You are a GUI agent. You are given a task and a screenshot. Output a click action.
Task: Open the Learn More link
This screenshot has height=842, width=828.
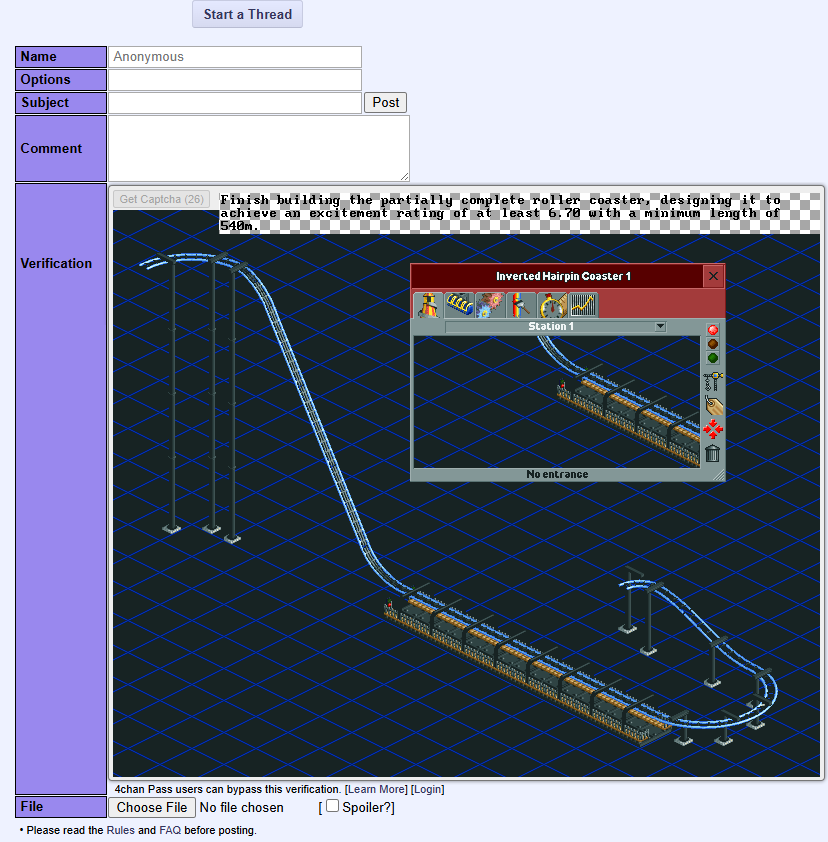click(376, 789)
